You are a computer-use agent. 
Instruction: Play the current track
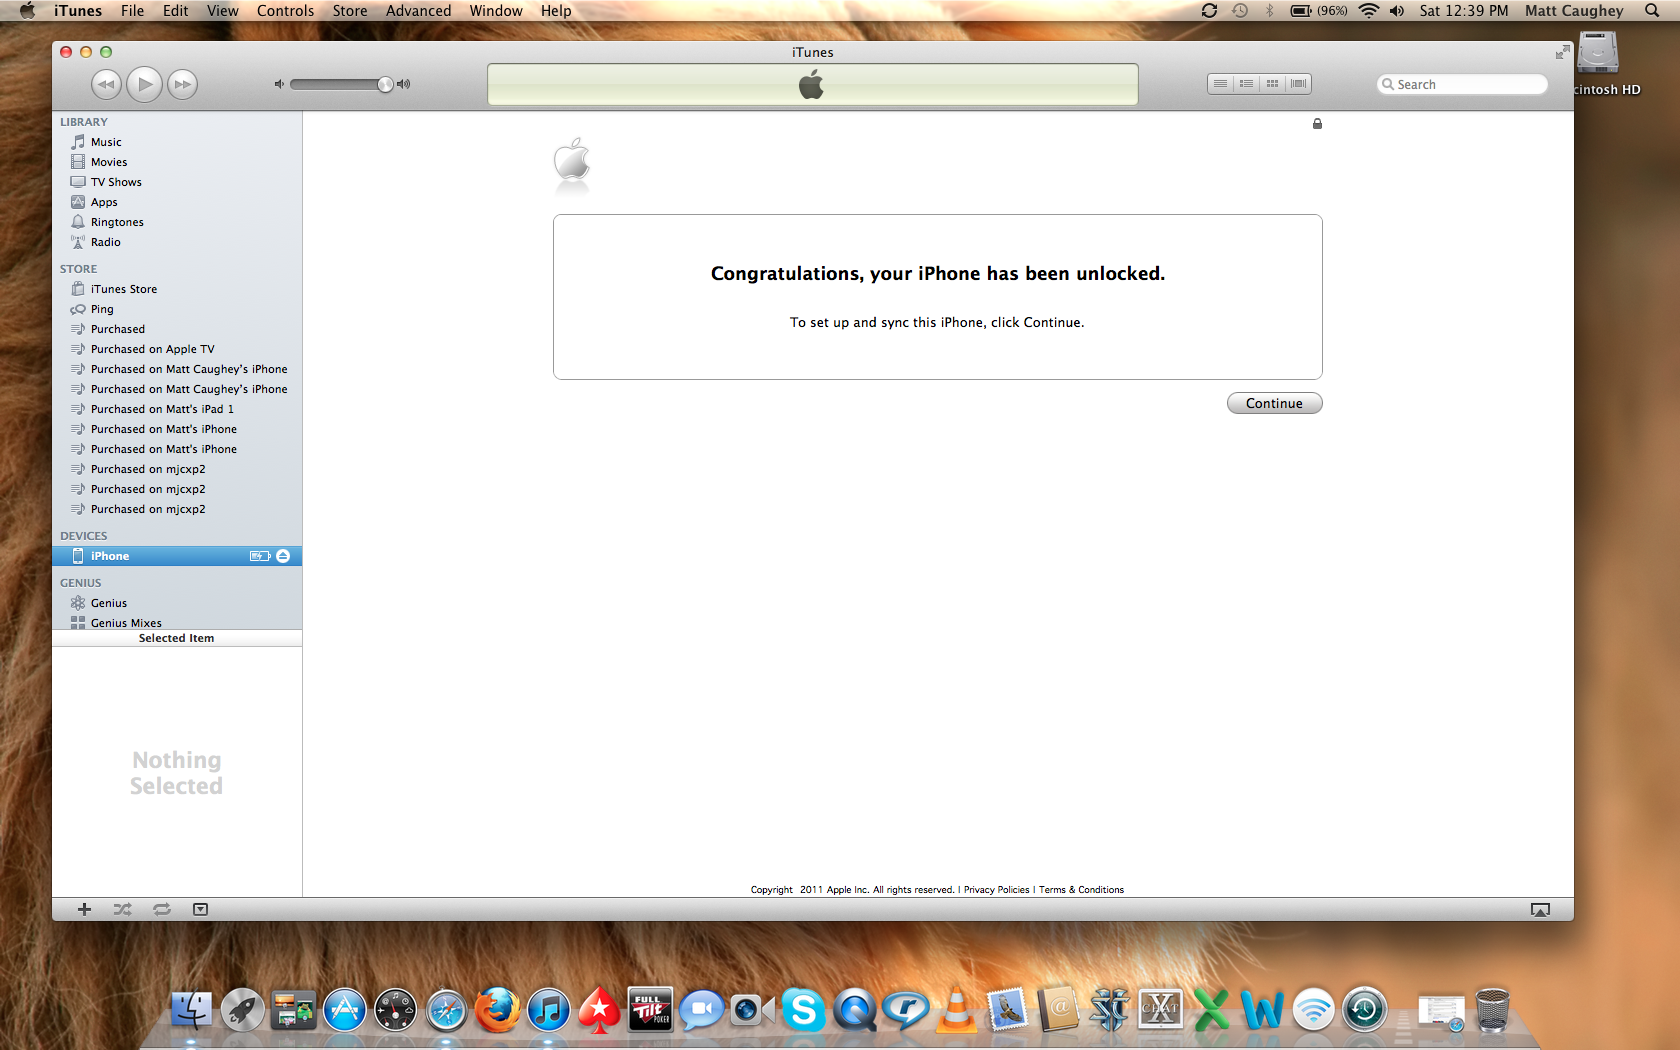[144, 84]
